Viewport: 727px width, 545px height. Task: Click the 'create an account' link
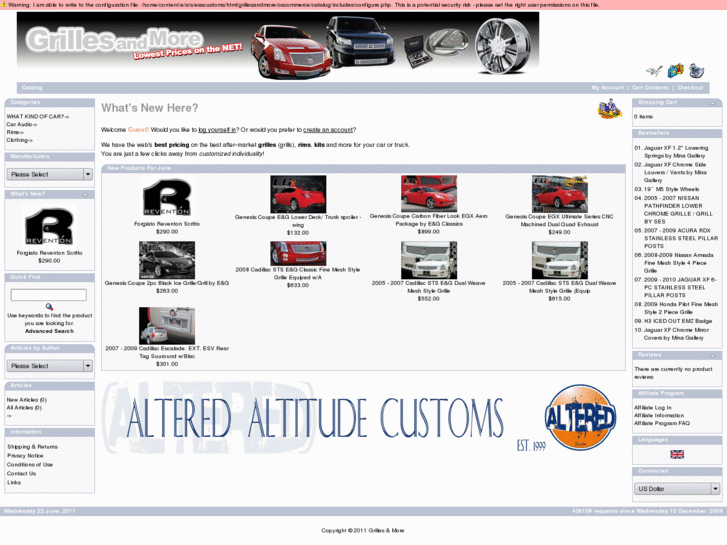coord(328,130)
